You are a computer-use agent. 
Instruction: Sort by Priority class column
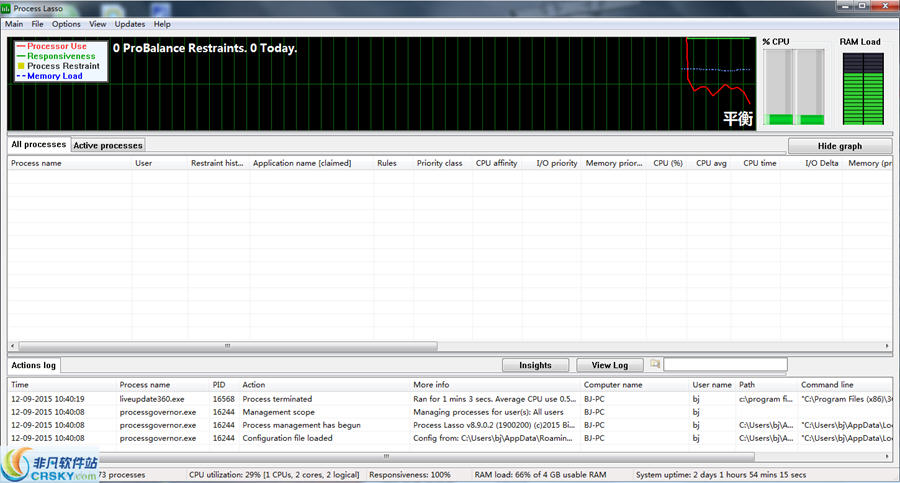(443, 163)
